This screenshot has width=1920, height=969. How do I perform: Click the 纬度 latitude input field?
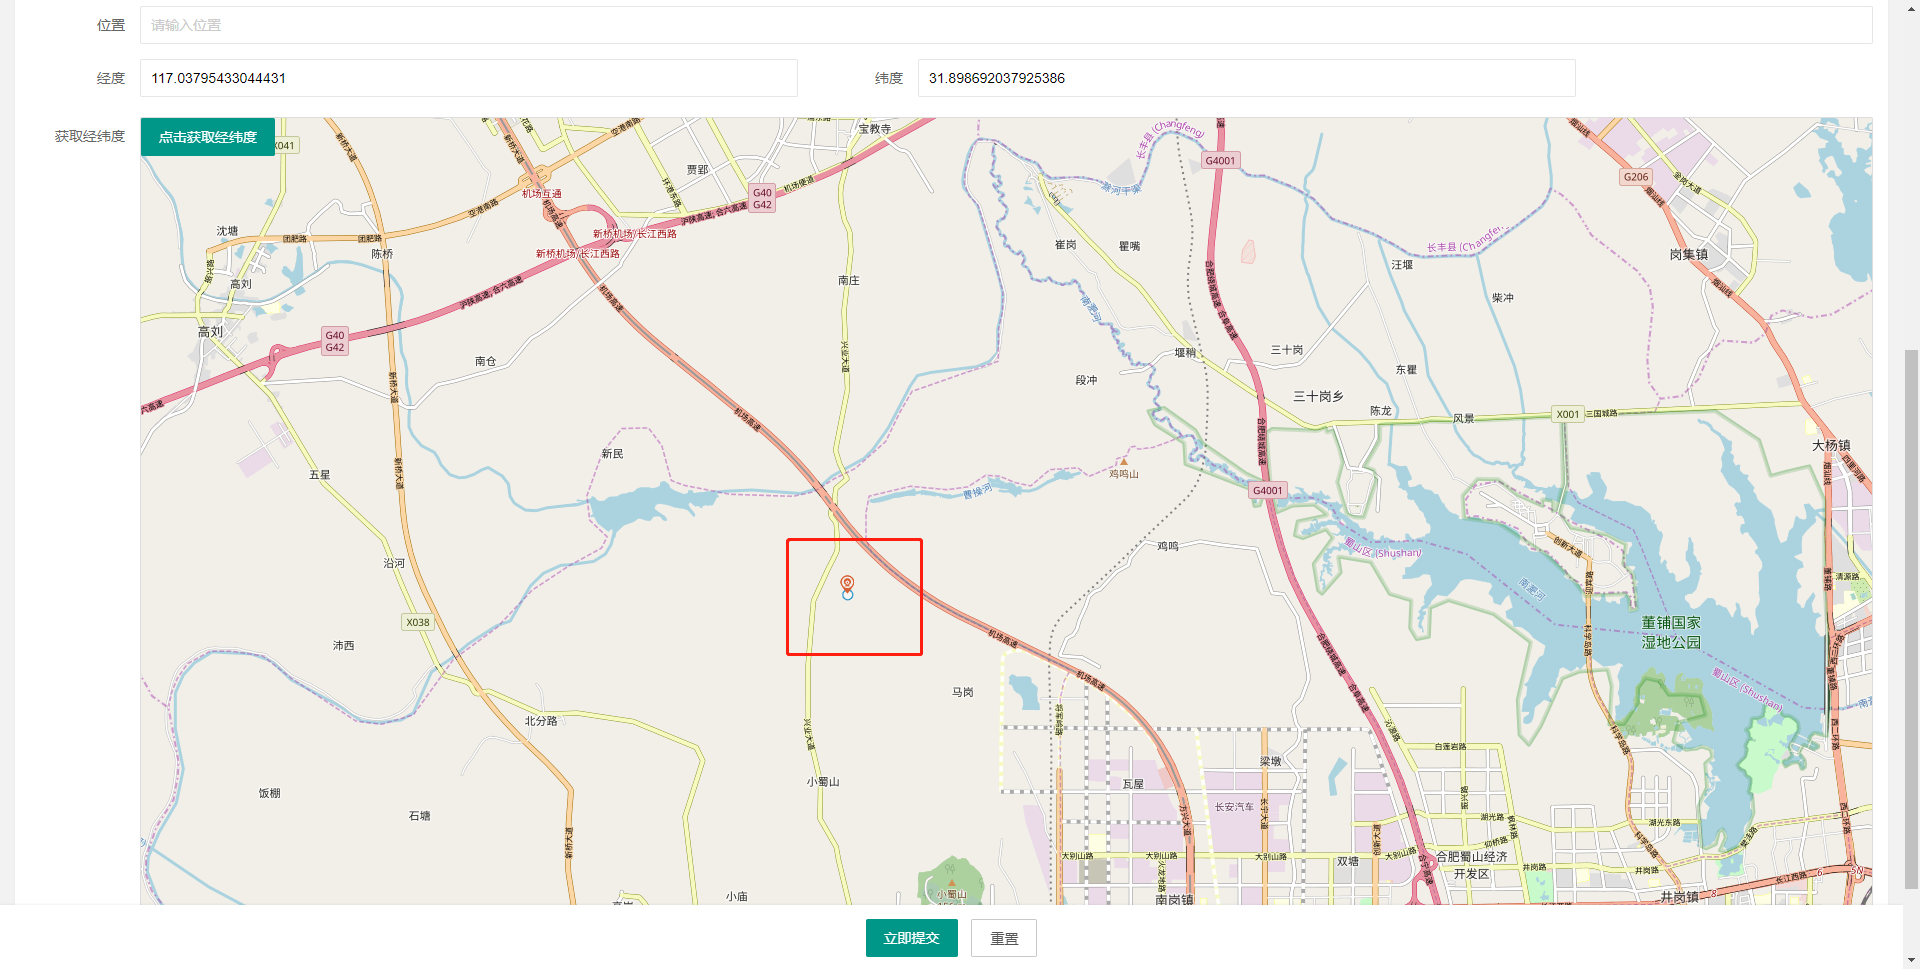pyautogui.click(x=1246, y=78)
